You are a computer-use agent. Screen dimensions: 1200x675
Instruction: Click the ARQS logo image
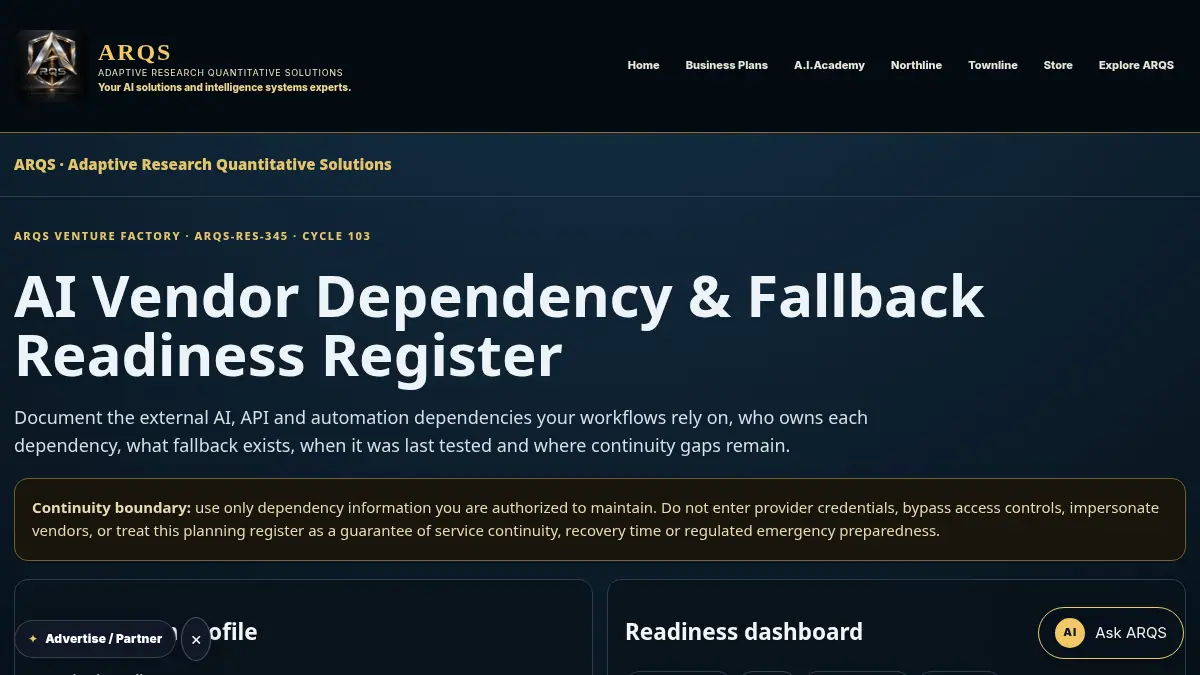pyautogui.click(x=51, y=66)
